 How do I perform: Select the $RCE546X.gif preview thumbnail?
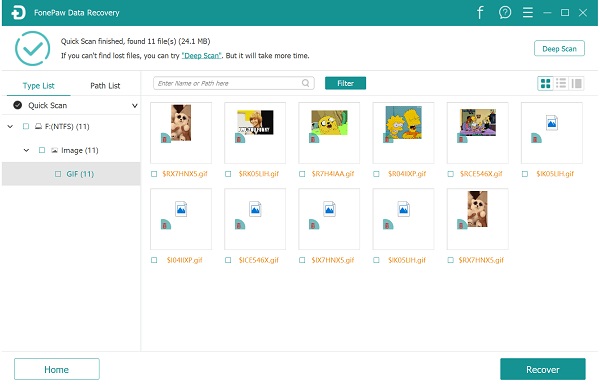[x=478, y=122]
